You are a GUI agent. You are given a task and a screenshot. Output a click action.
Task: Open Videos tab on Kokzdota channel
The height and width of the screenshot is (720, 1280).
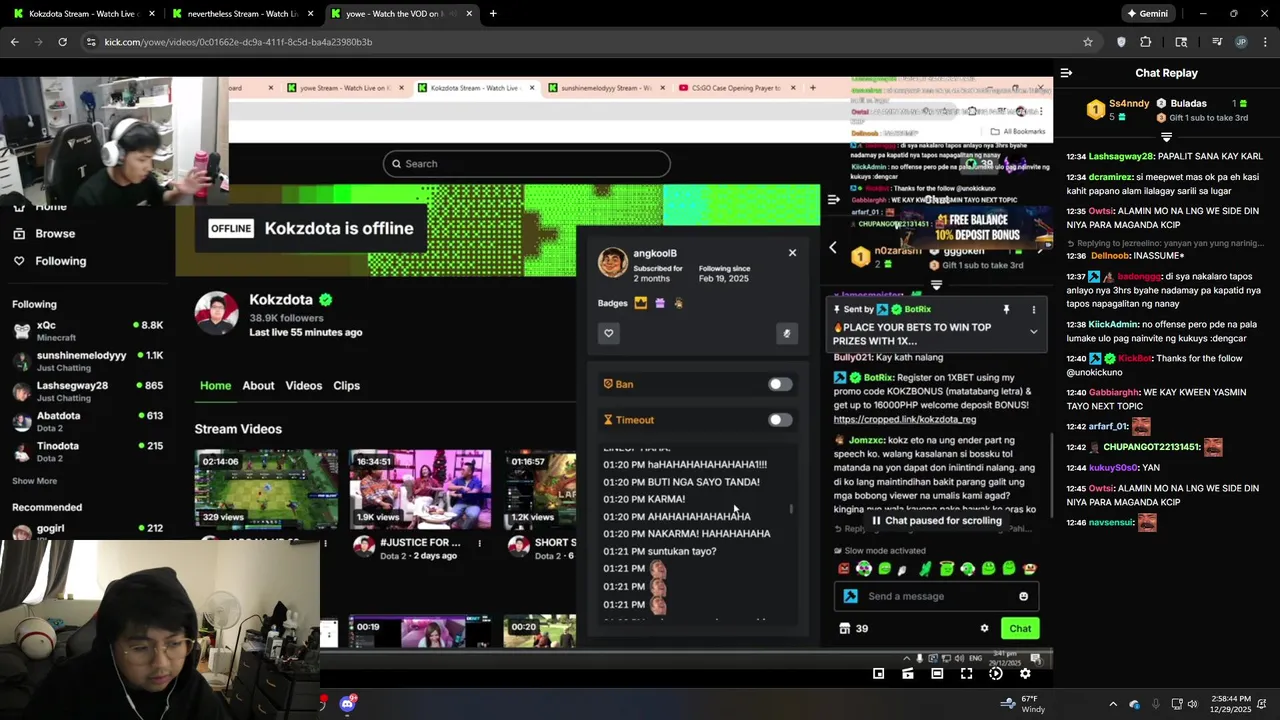tap(304, 386)
